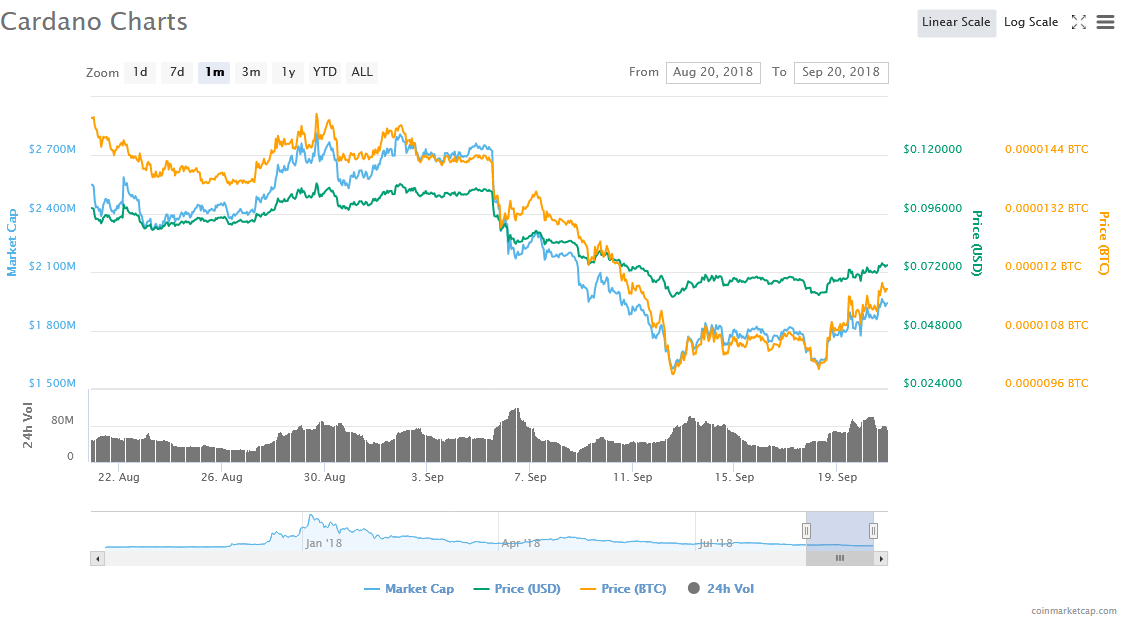The height and width of the screenshot is (619, 1141).
Task: Click the 11. Sep date label
Action: (x=632, y=477)
